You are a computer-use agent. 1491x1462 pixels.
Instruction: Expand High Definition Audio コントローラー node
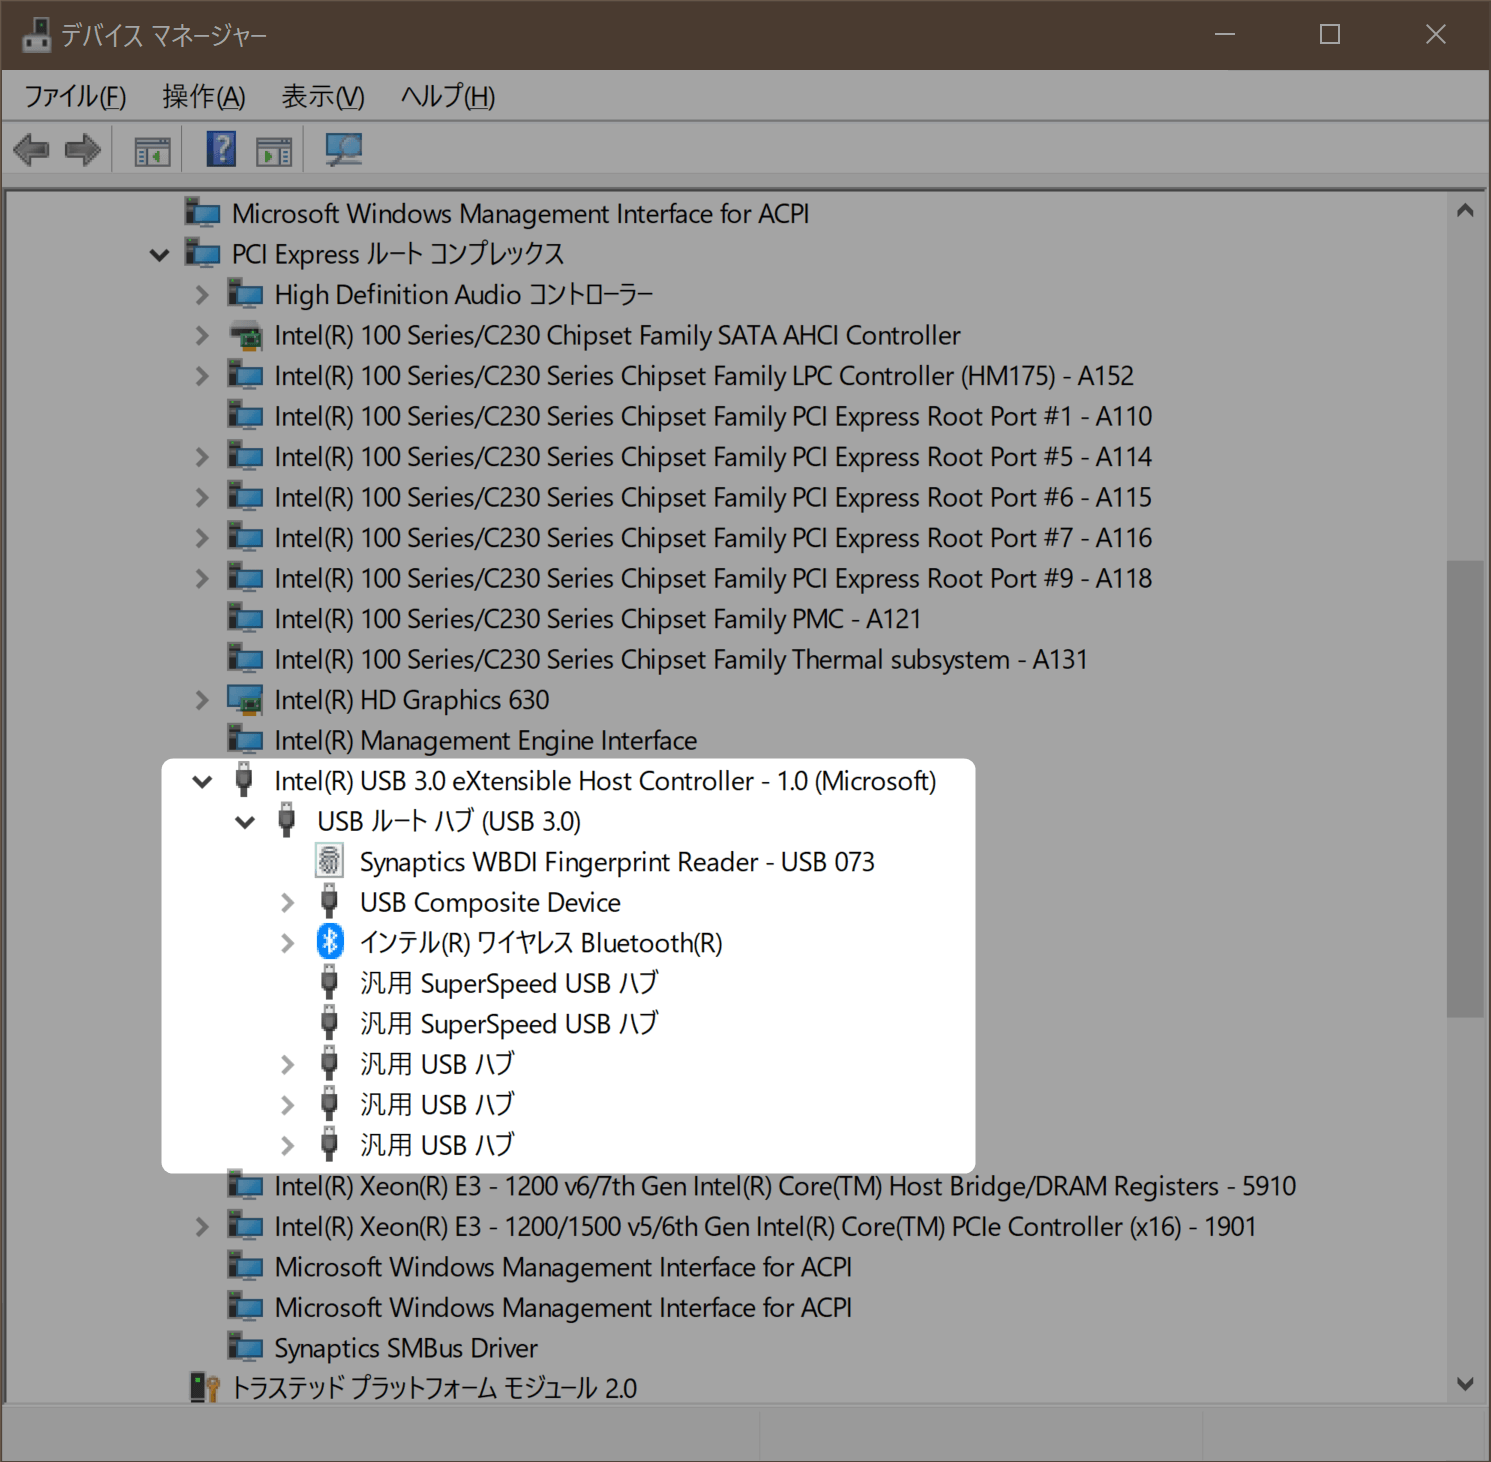tap(202, 295)
